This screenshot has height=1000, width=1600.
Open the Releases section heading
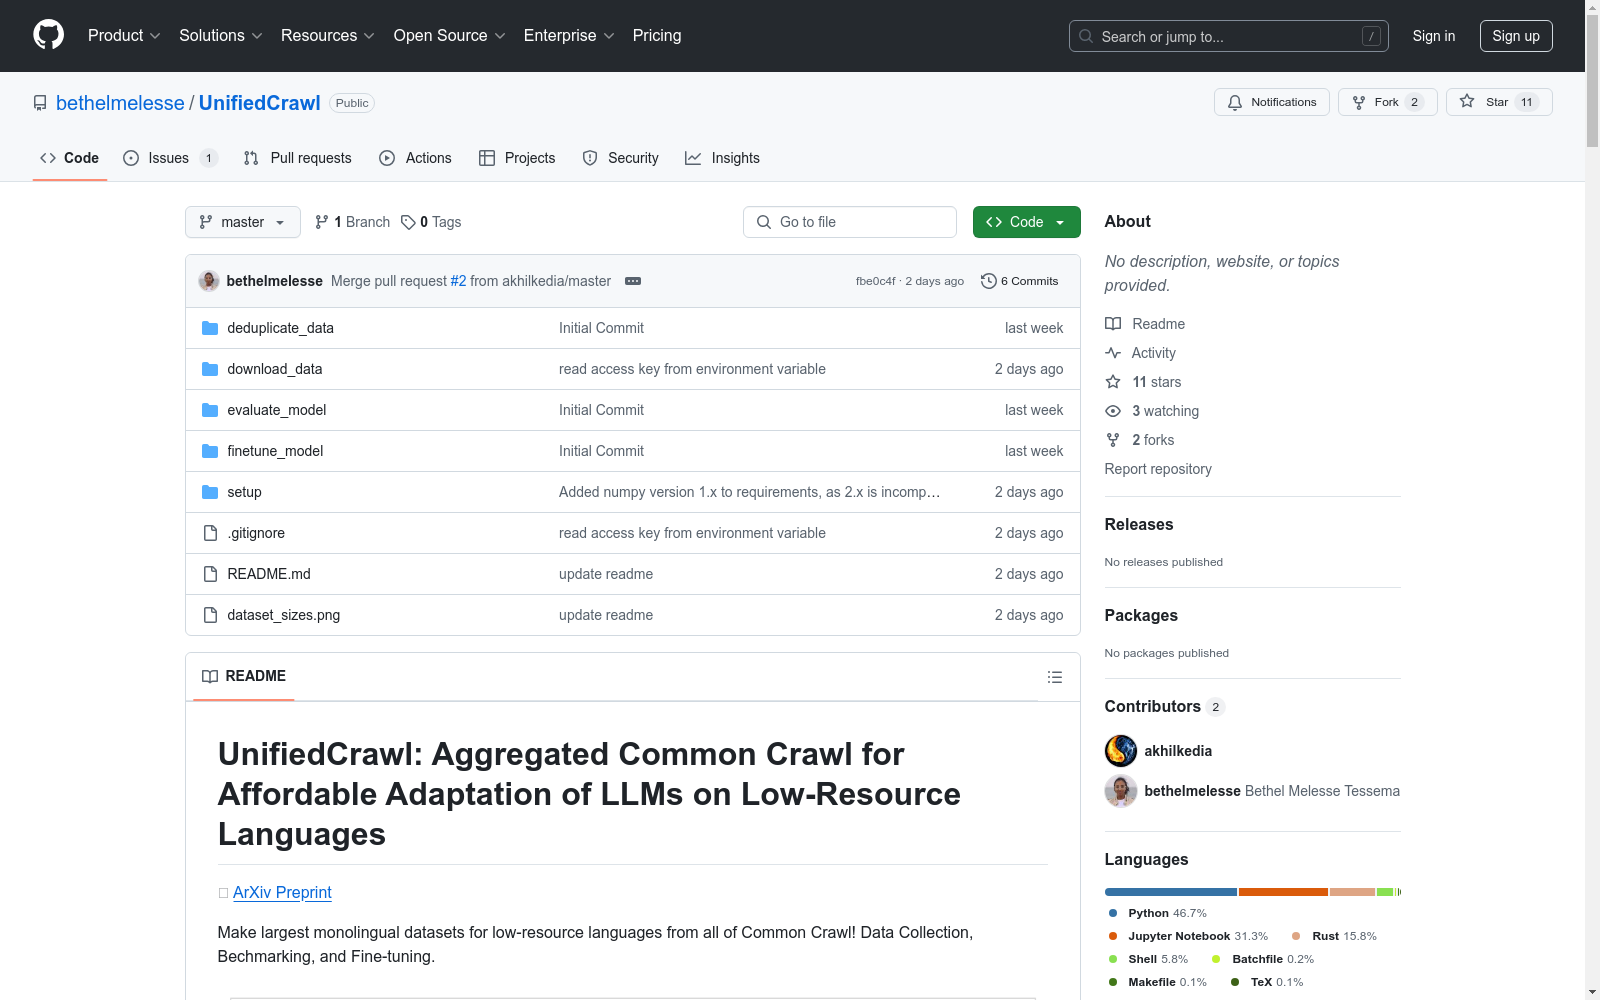(x=1139, y=524)
